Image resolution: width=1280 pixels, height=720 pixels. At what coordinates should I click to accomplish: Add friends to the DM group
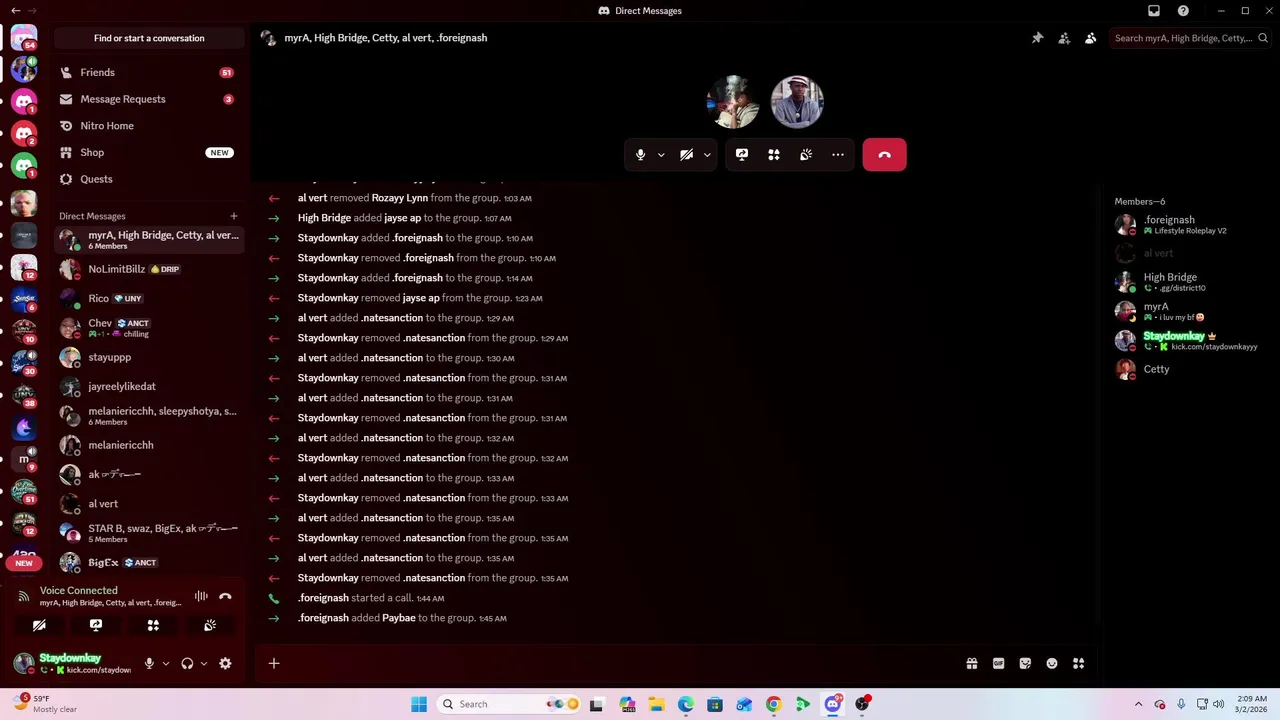[x=1064, y=38]
